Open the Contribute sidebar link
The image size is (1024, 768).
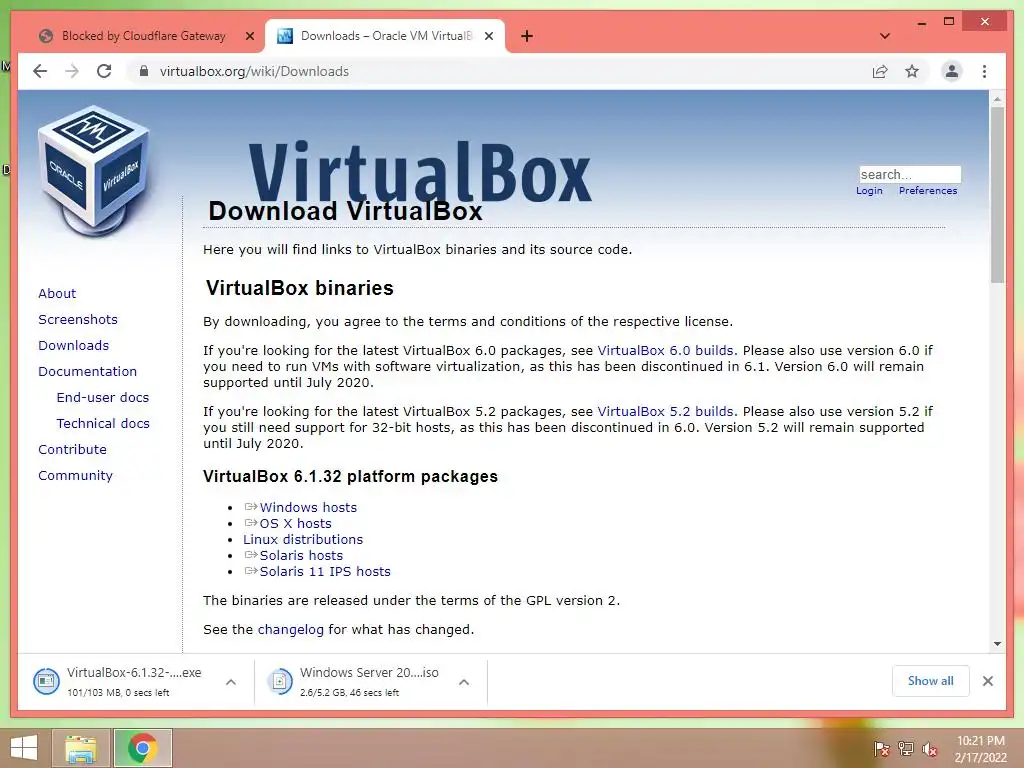point(72,450)
